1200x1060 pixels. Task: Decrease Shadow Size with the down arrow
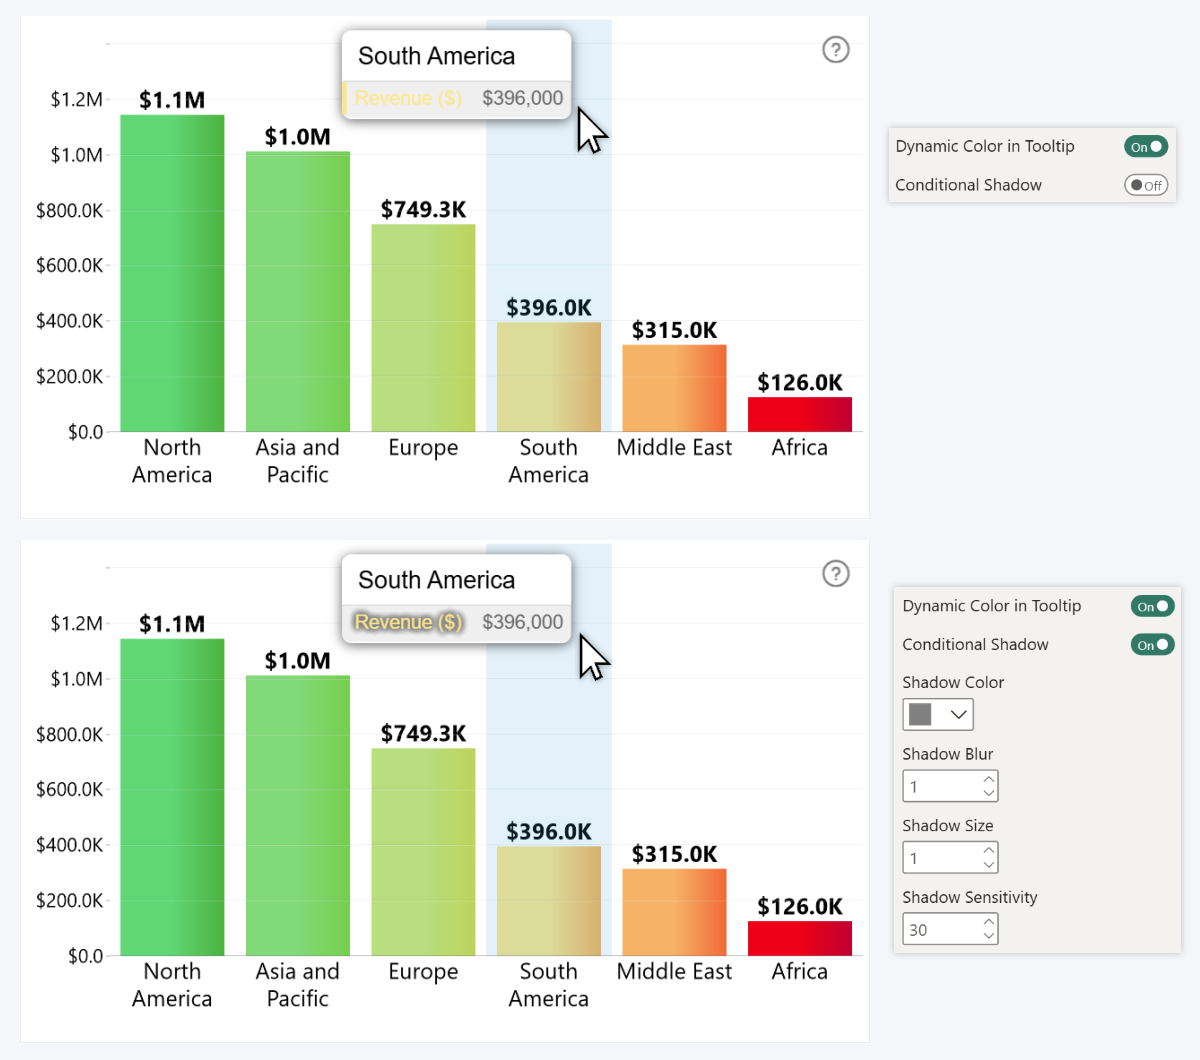[989, 864]
